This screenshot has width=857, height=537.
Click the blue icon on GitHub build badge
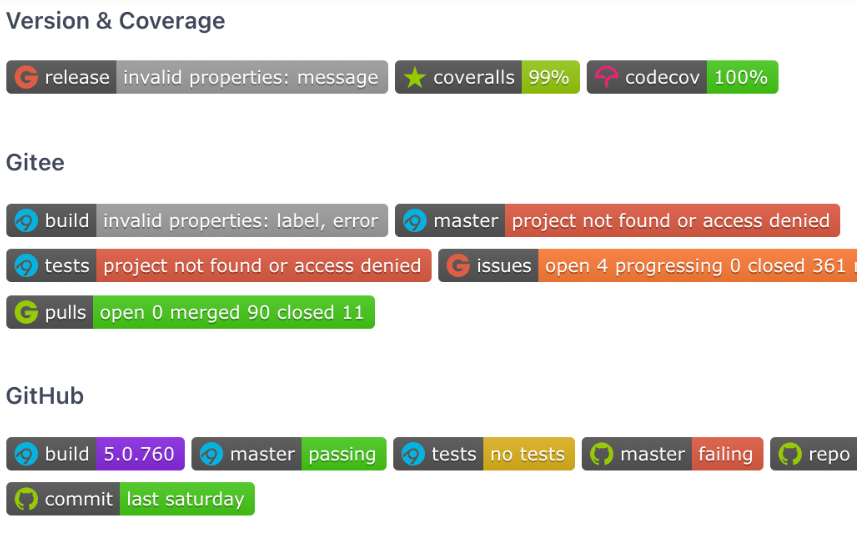pyautogui.click(x=26, y=454)
